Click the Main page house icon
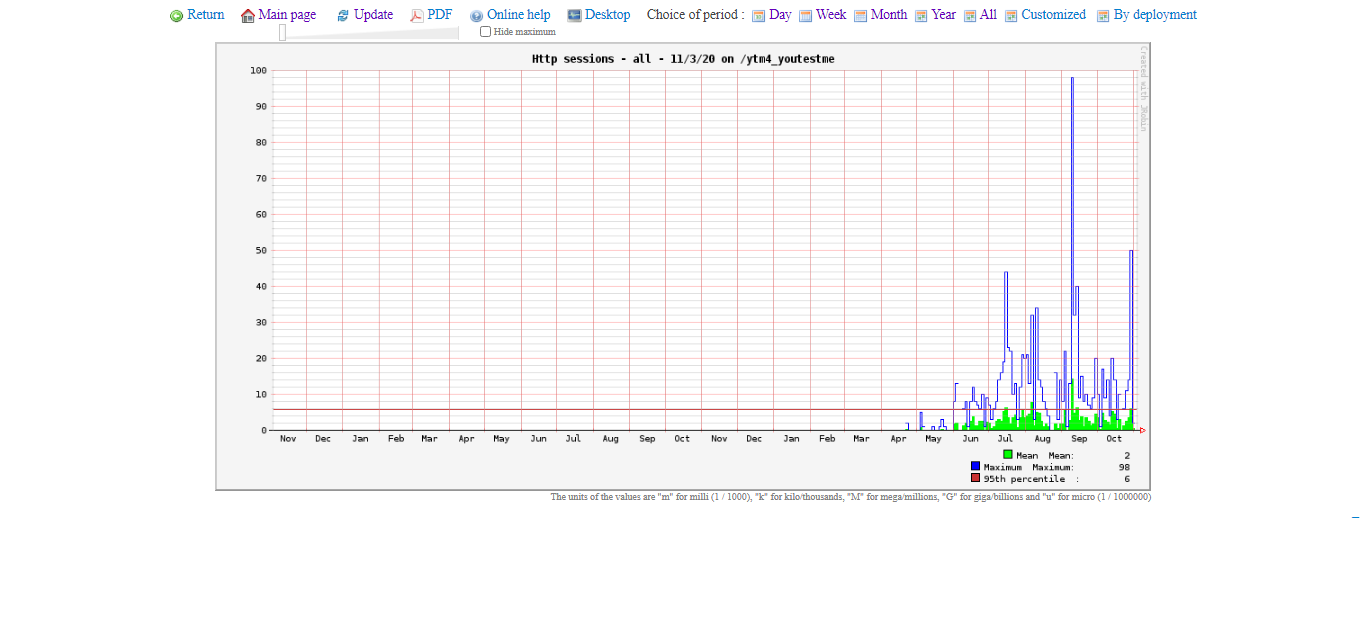 coord(248,16)
